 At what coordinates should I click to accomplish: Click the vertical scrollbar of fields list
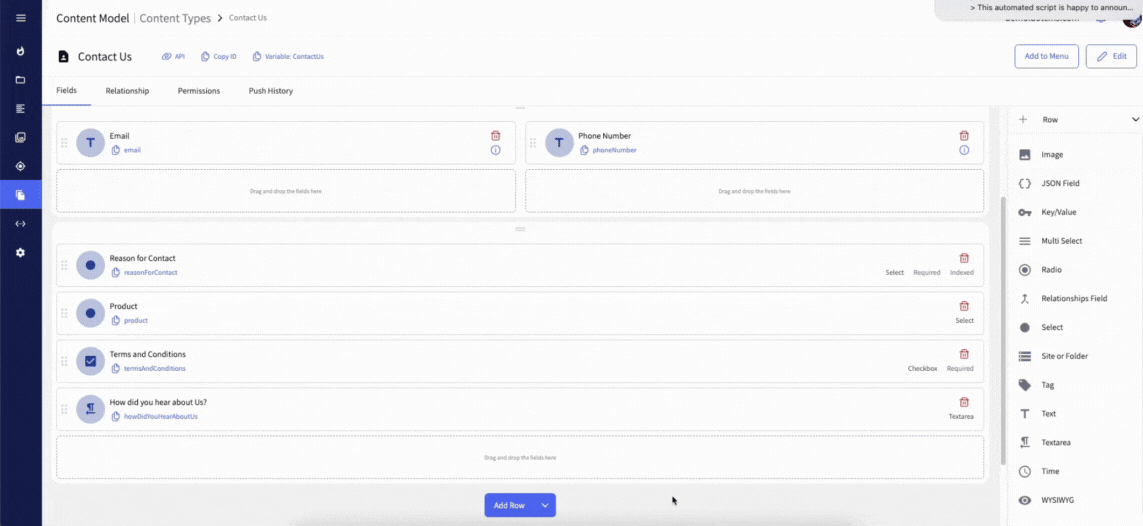pyautogui.click(x=1003, y=330)
